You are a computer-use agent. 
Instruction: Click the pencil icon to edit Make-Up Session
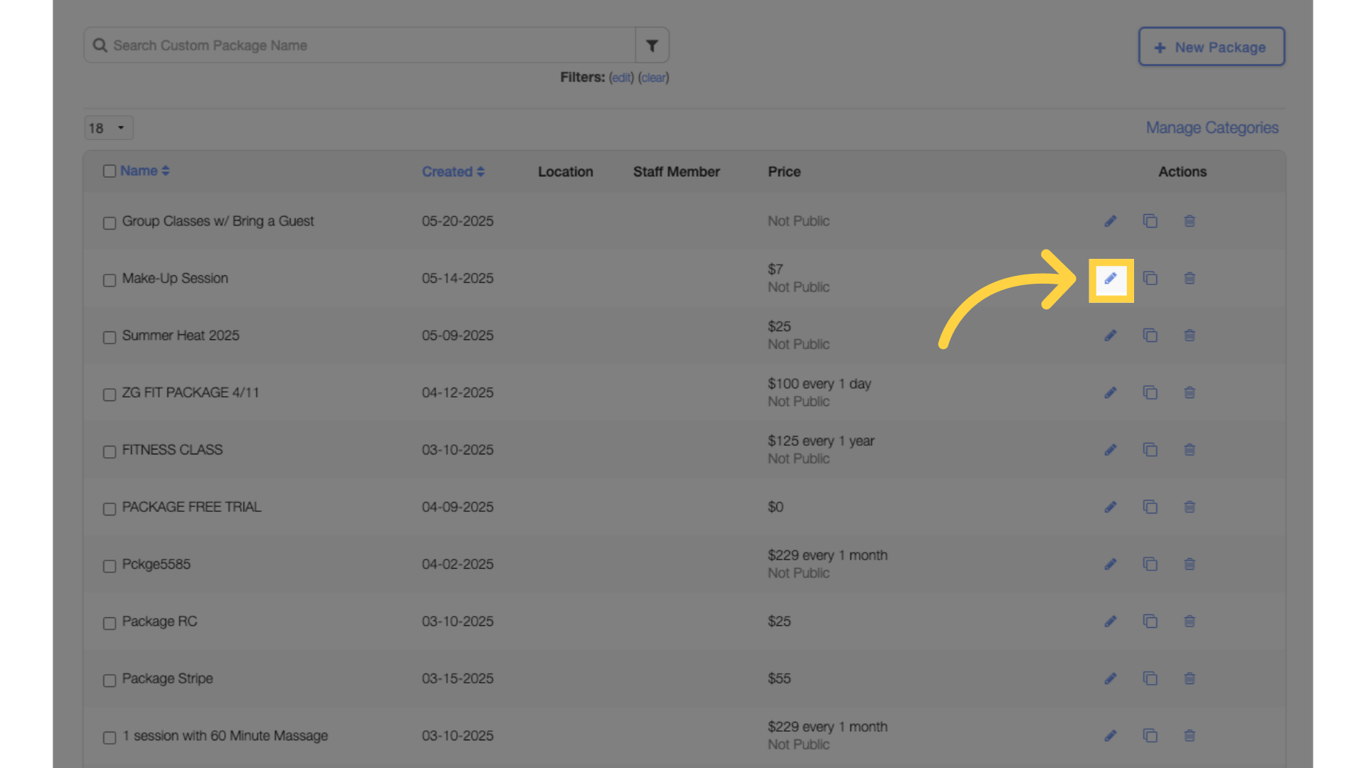pos(1110,278)
